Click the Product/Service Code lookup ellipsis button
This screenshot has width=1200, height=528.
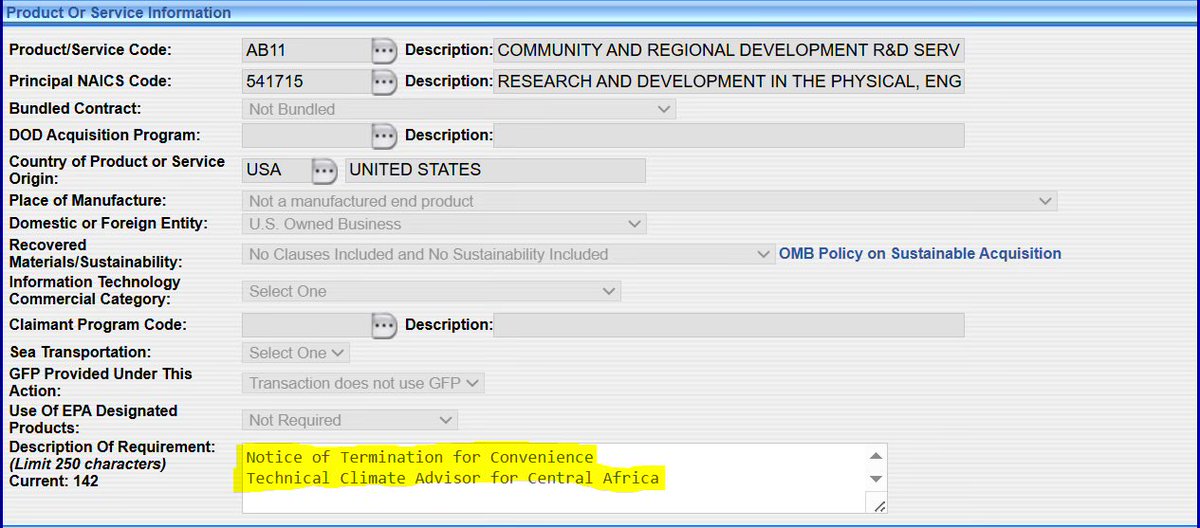pyautogui.click(x=384, y=50)
